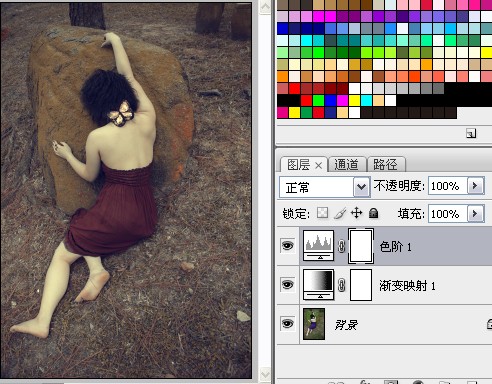Switch to the 图层 (Layers) tab
The width and height of the screenshot is (492, 384).
(299, 165)
